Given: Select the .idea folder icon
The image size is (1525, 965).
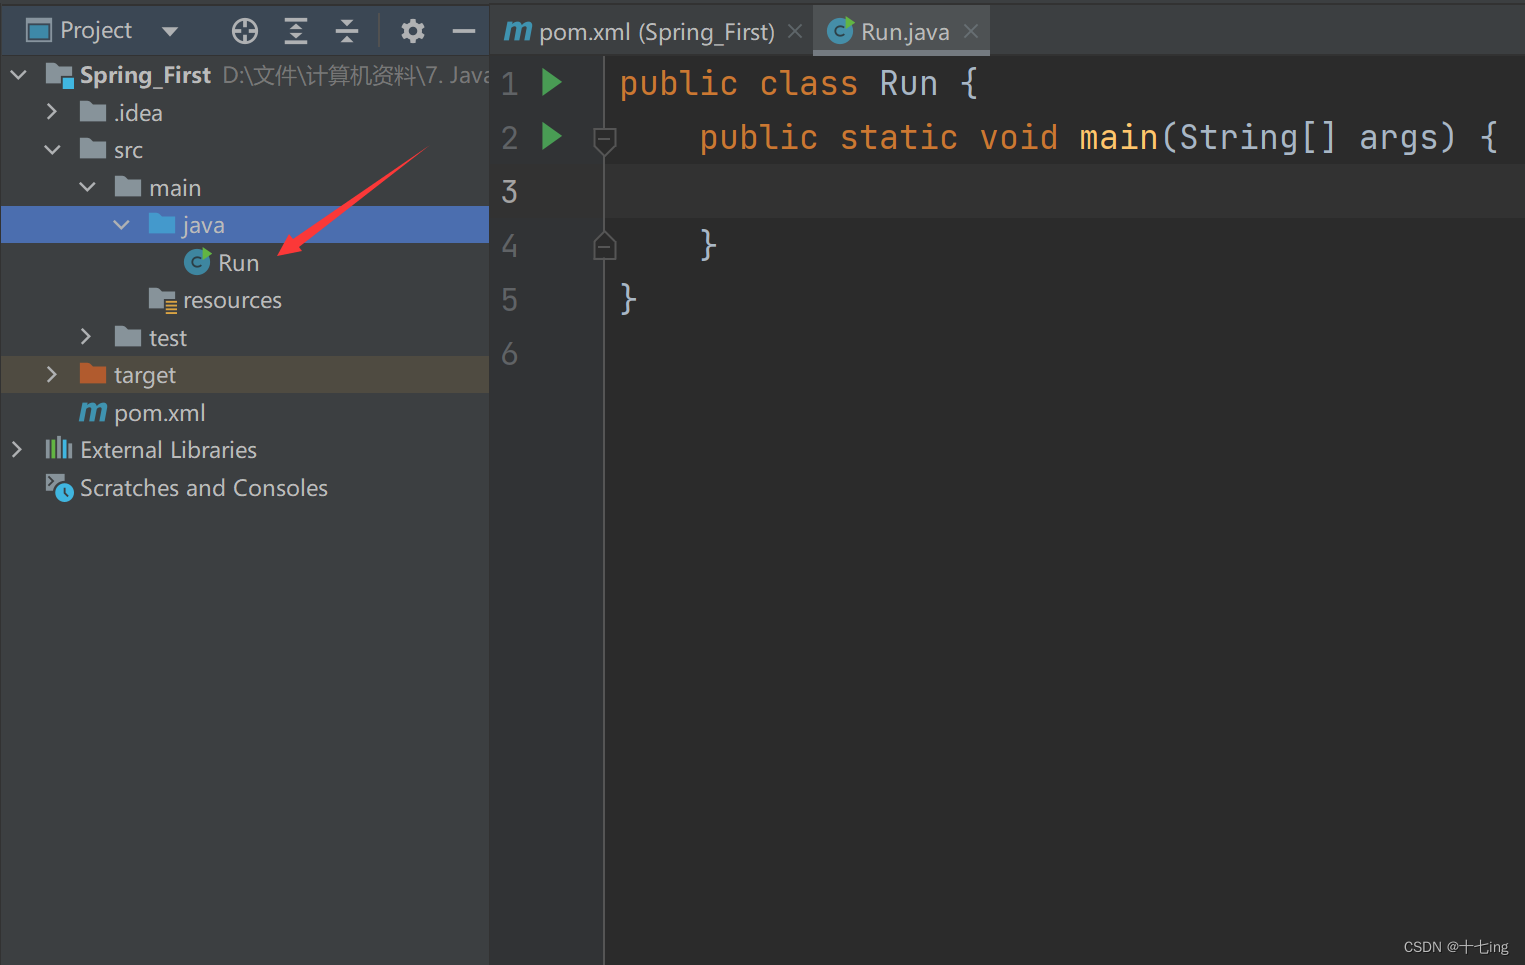Looking at the screenshot, I should coord(93,111).
